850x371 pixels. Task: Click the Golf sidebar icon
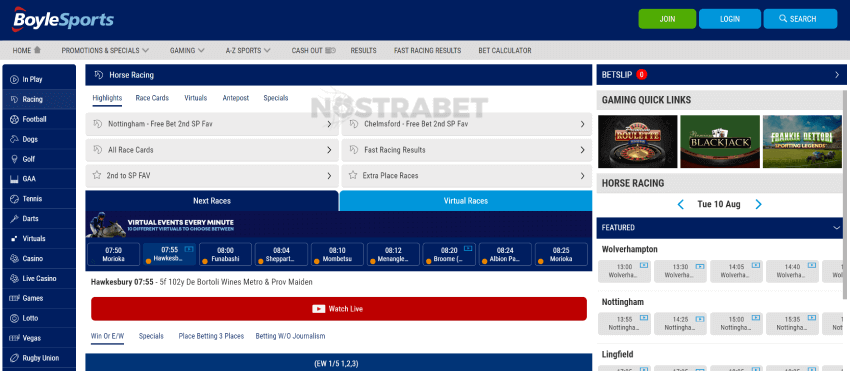[14, 159]
